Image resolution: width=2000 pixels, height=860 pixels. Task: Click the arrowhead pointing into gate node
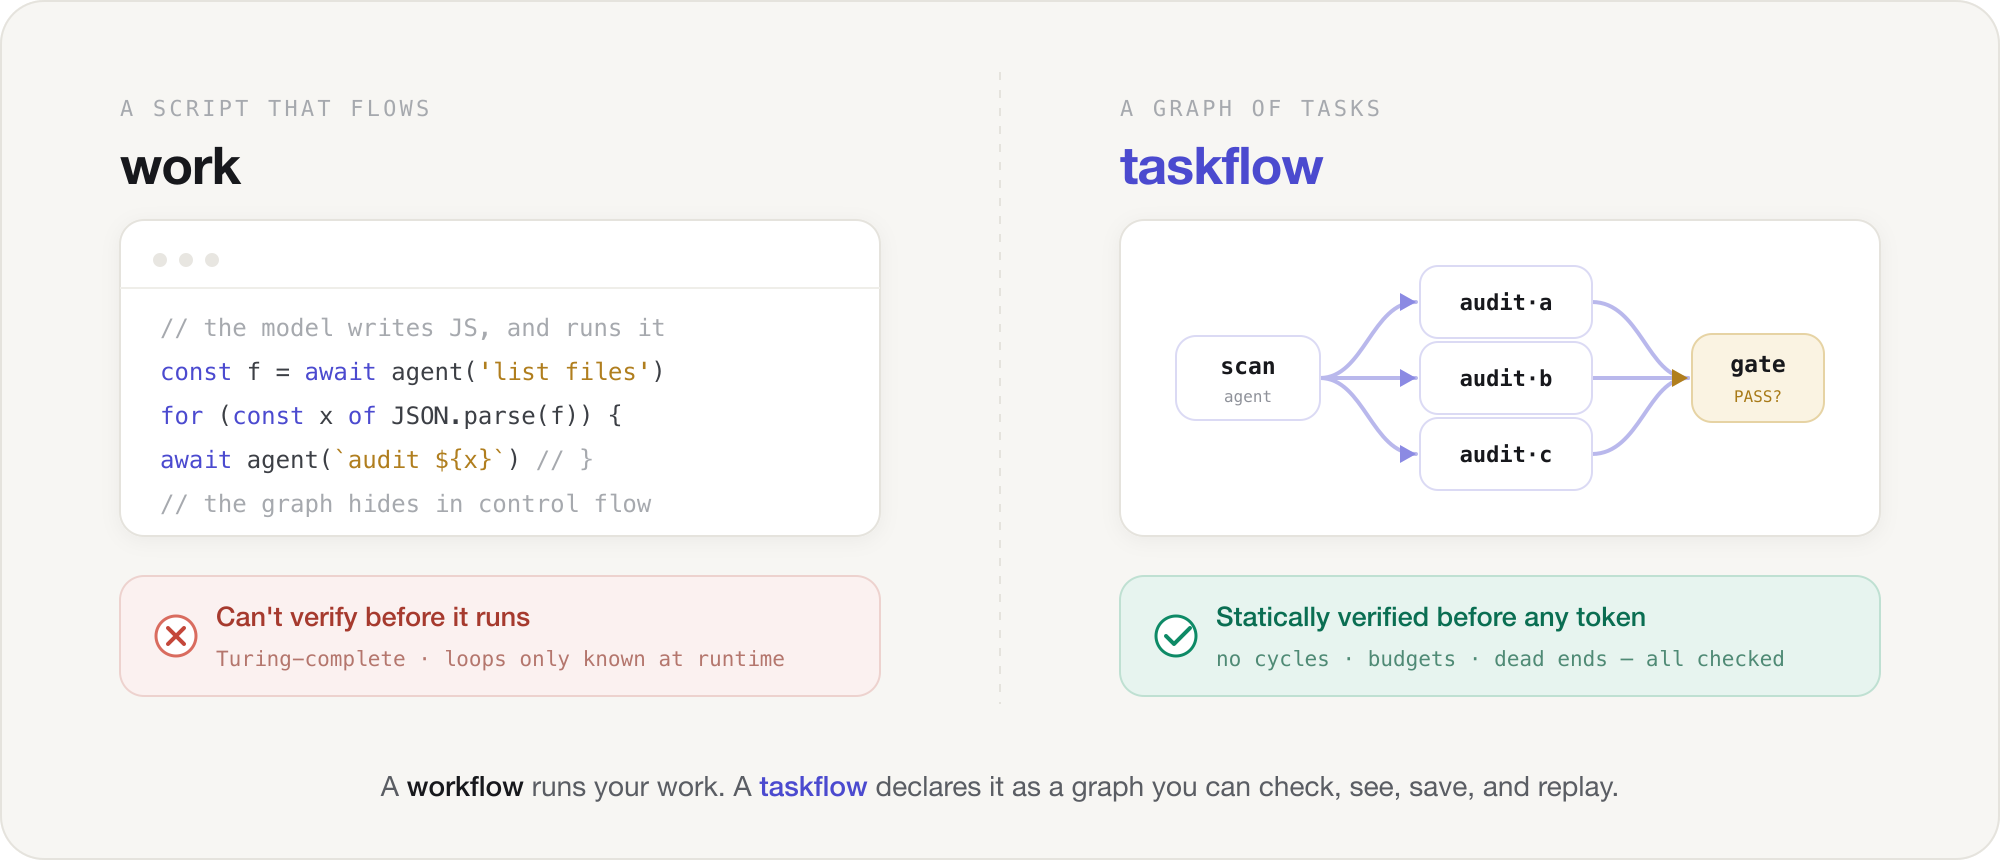click(x=1681, y=378)
